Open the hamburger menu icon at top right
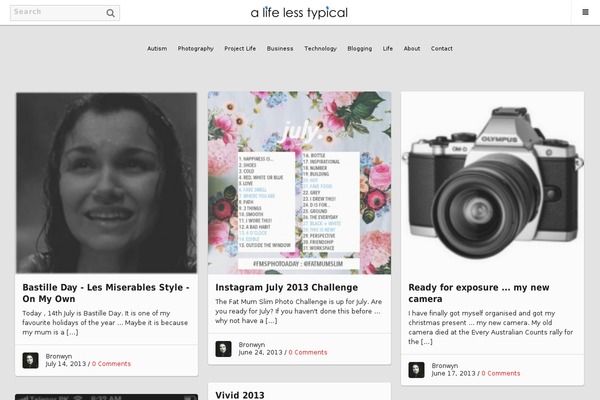This screenshot has height=400, width=600. pyautogui.click(x=585, y=12)
